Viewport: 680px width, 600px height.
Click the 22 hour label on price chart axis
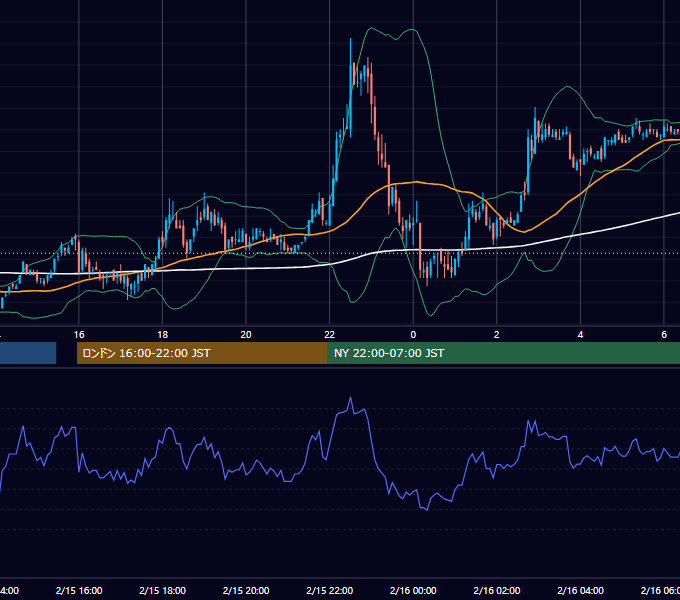point(330,334)
